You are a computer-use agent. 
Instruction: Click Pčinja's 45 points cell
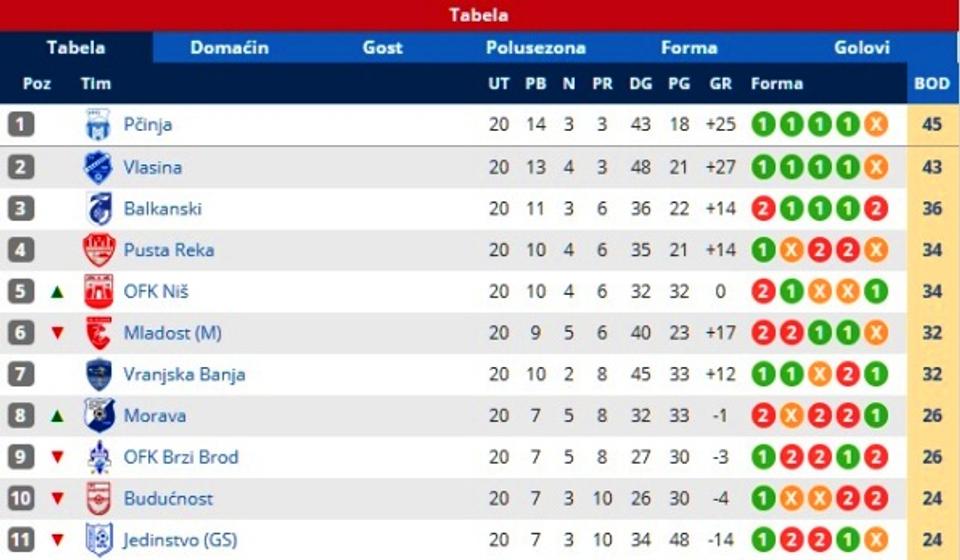click(932, 125)
